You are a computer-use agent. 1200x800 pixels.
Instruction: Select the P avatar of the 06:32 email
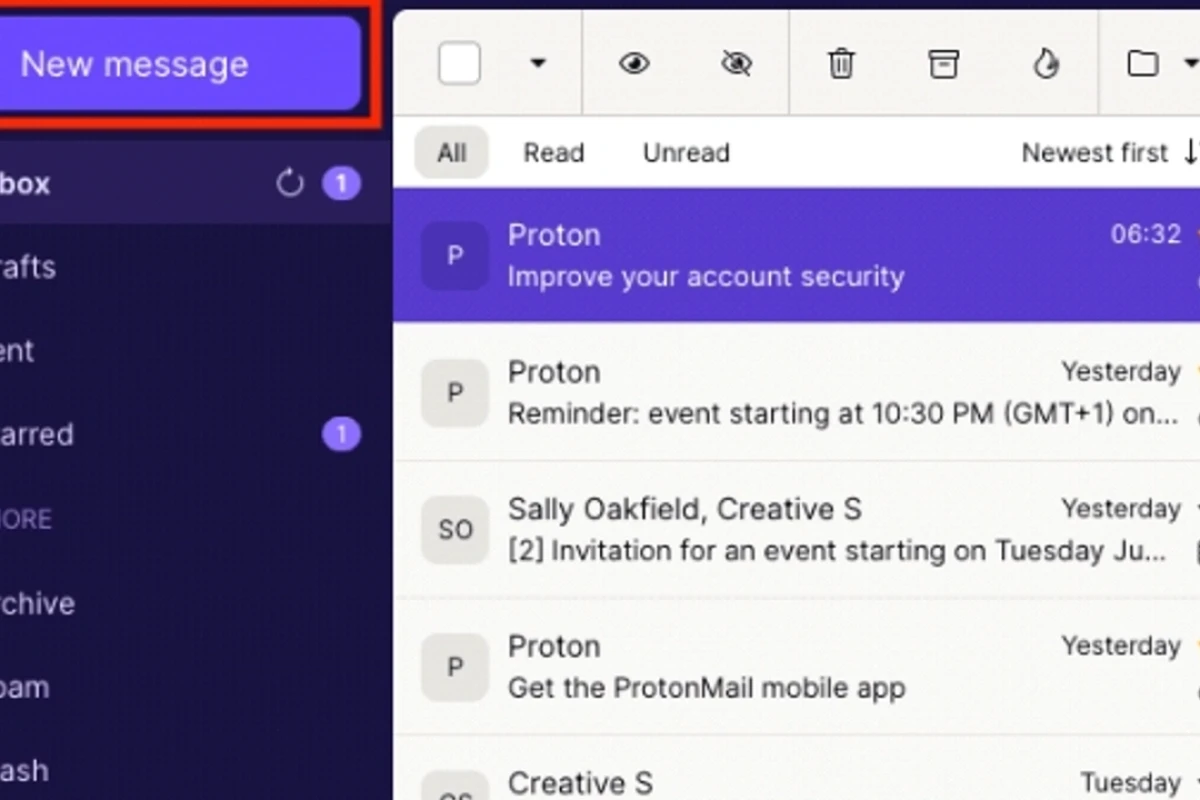coord(455,256)
